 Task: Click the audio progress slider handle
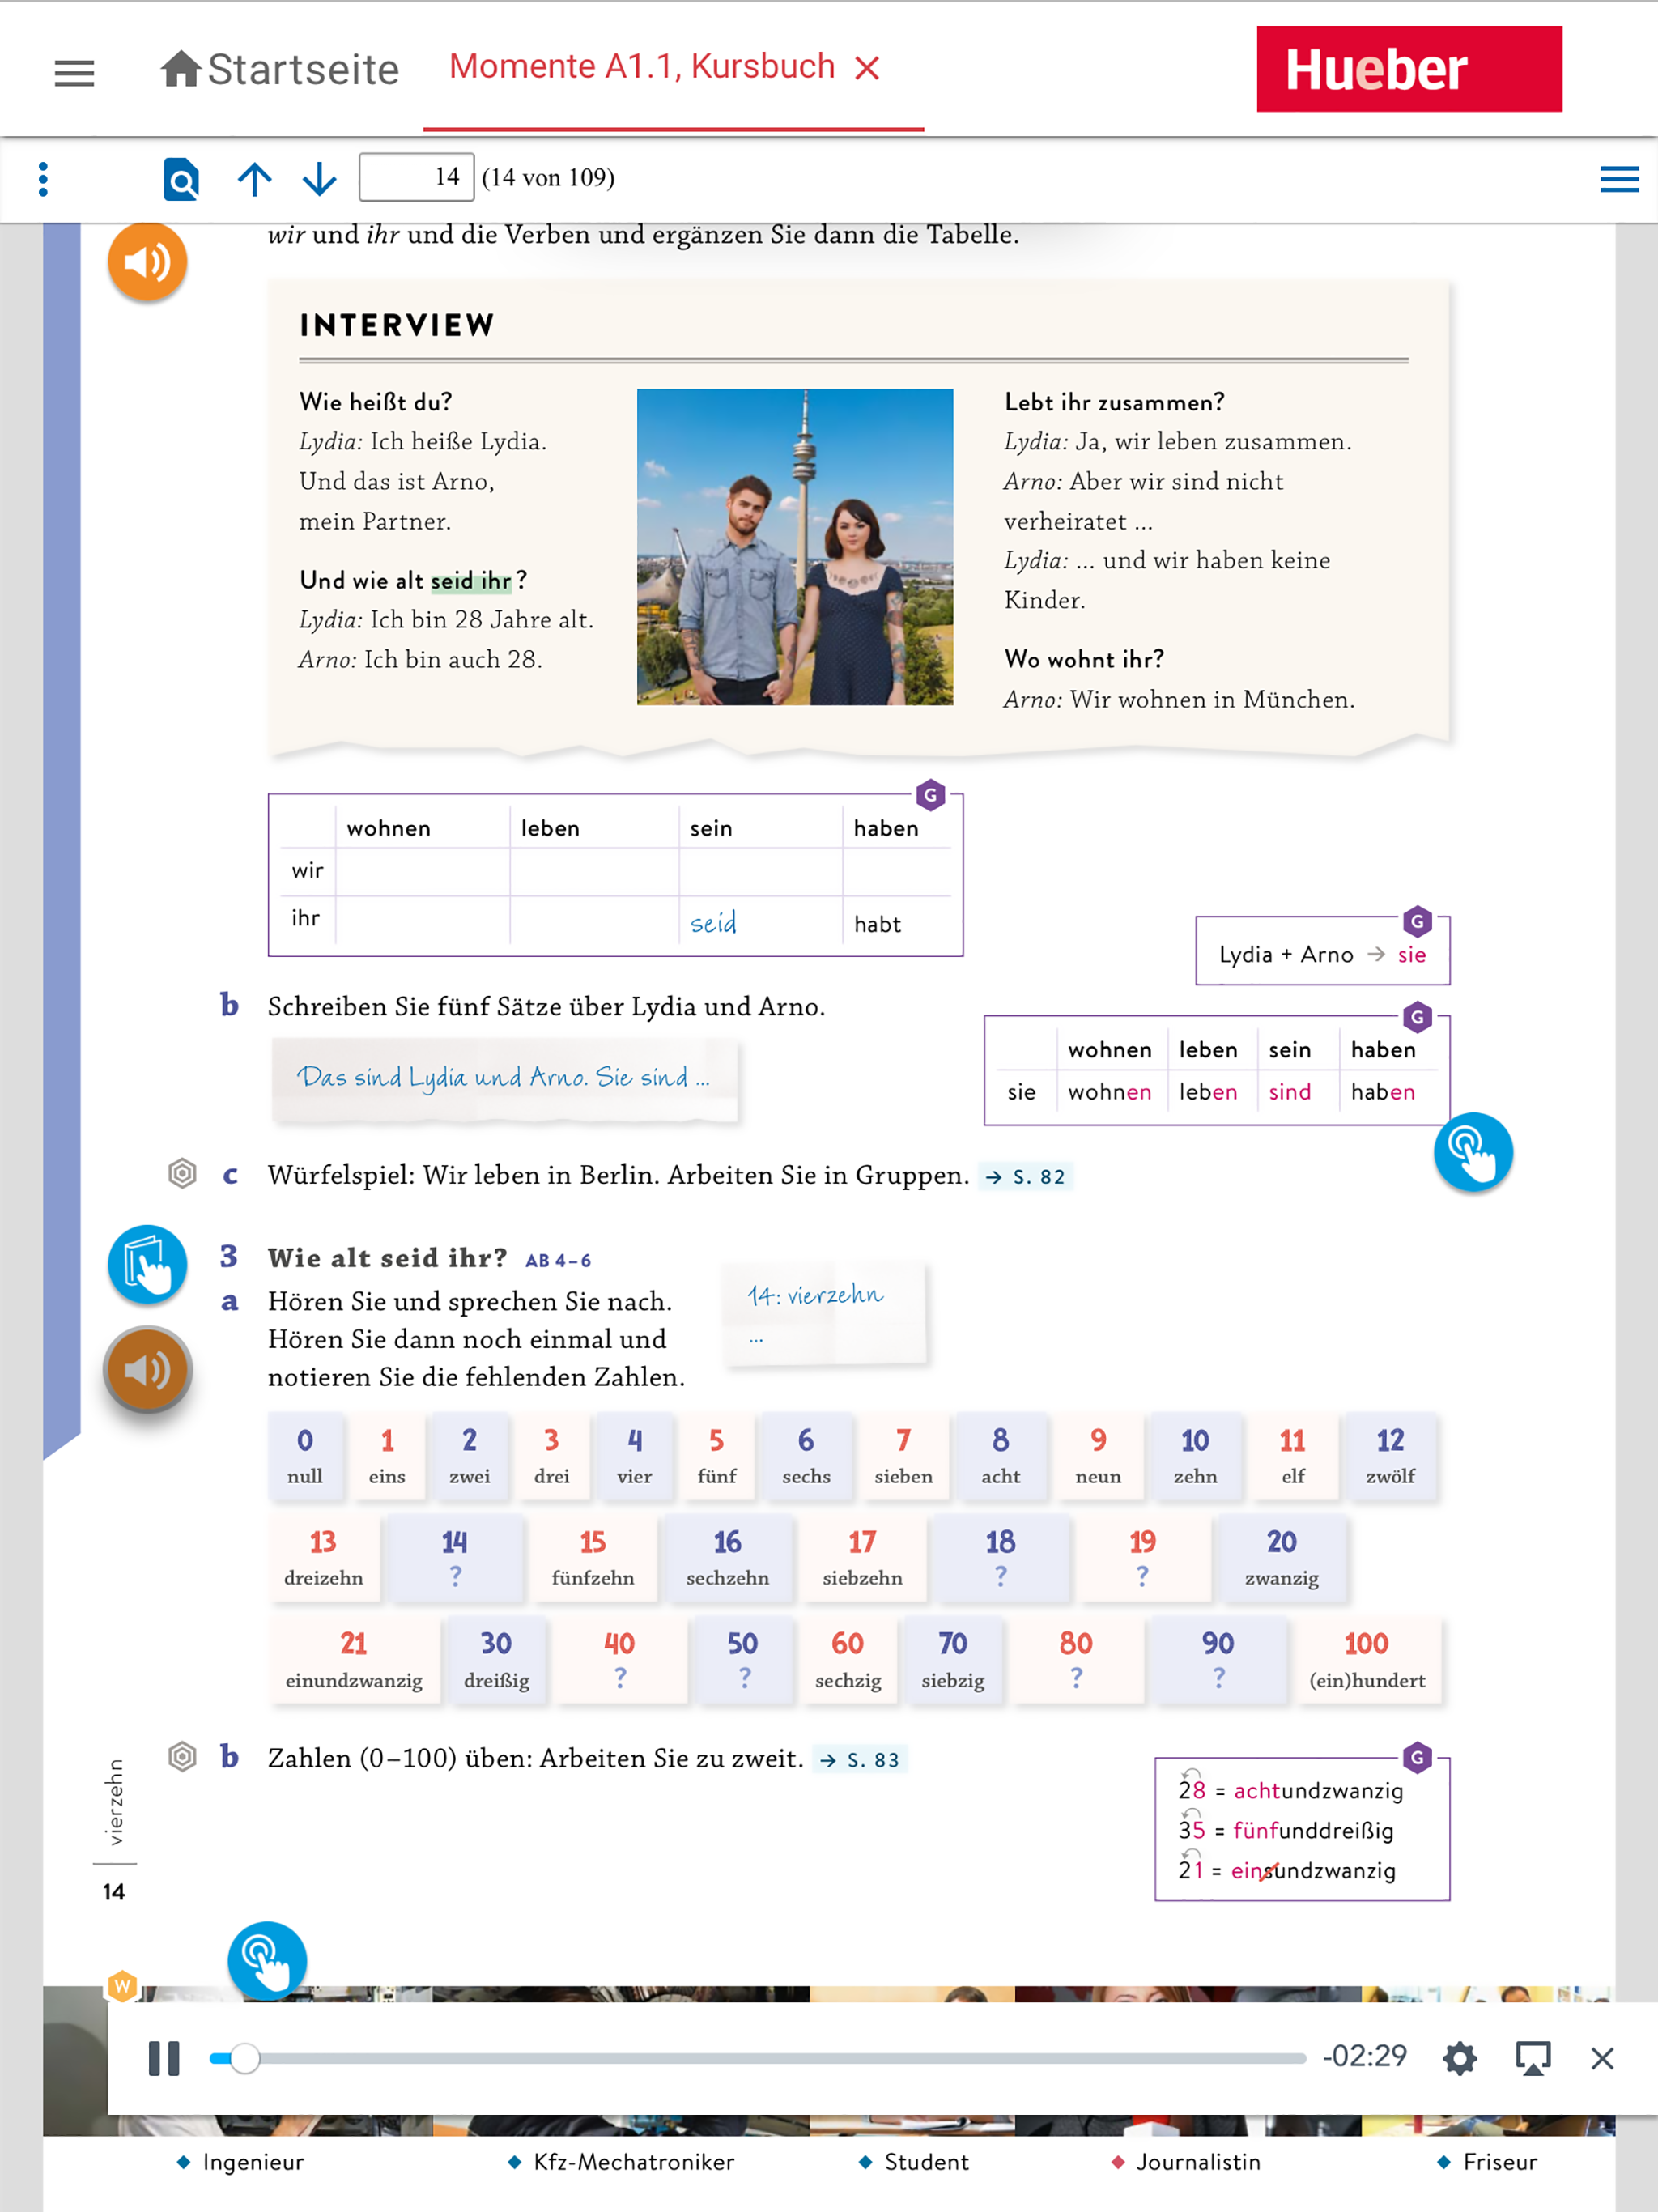pos(244,2058)
